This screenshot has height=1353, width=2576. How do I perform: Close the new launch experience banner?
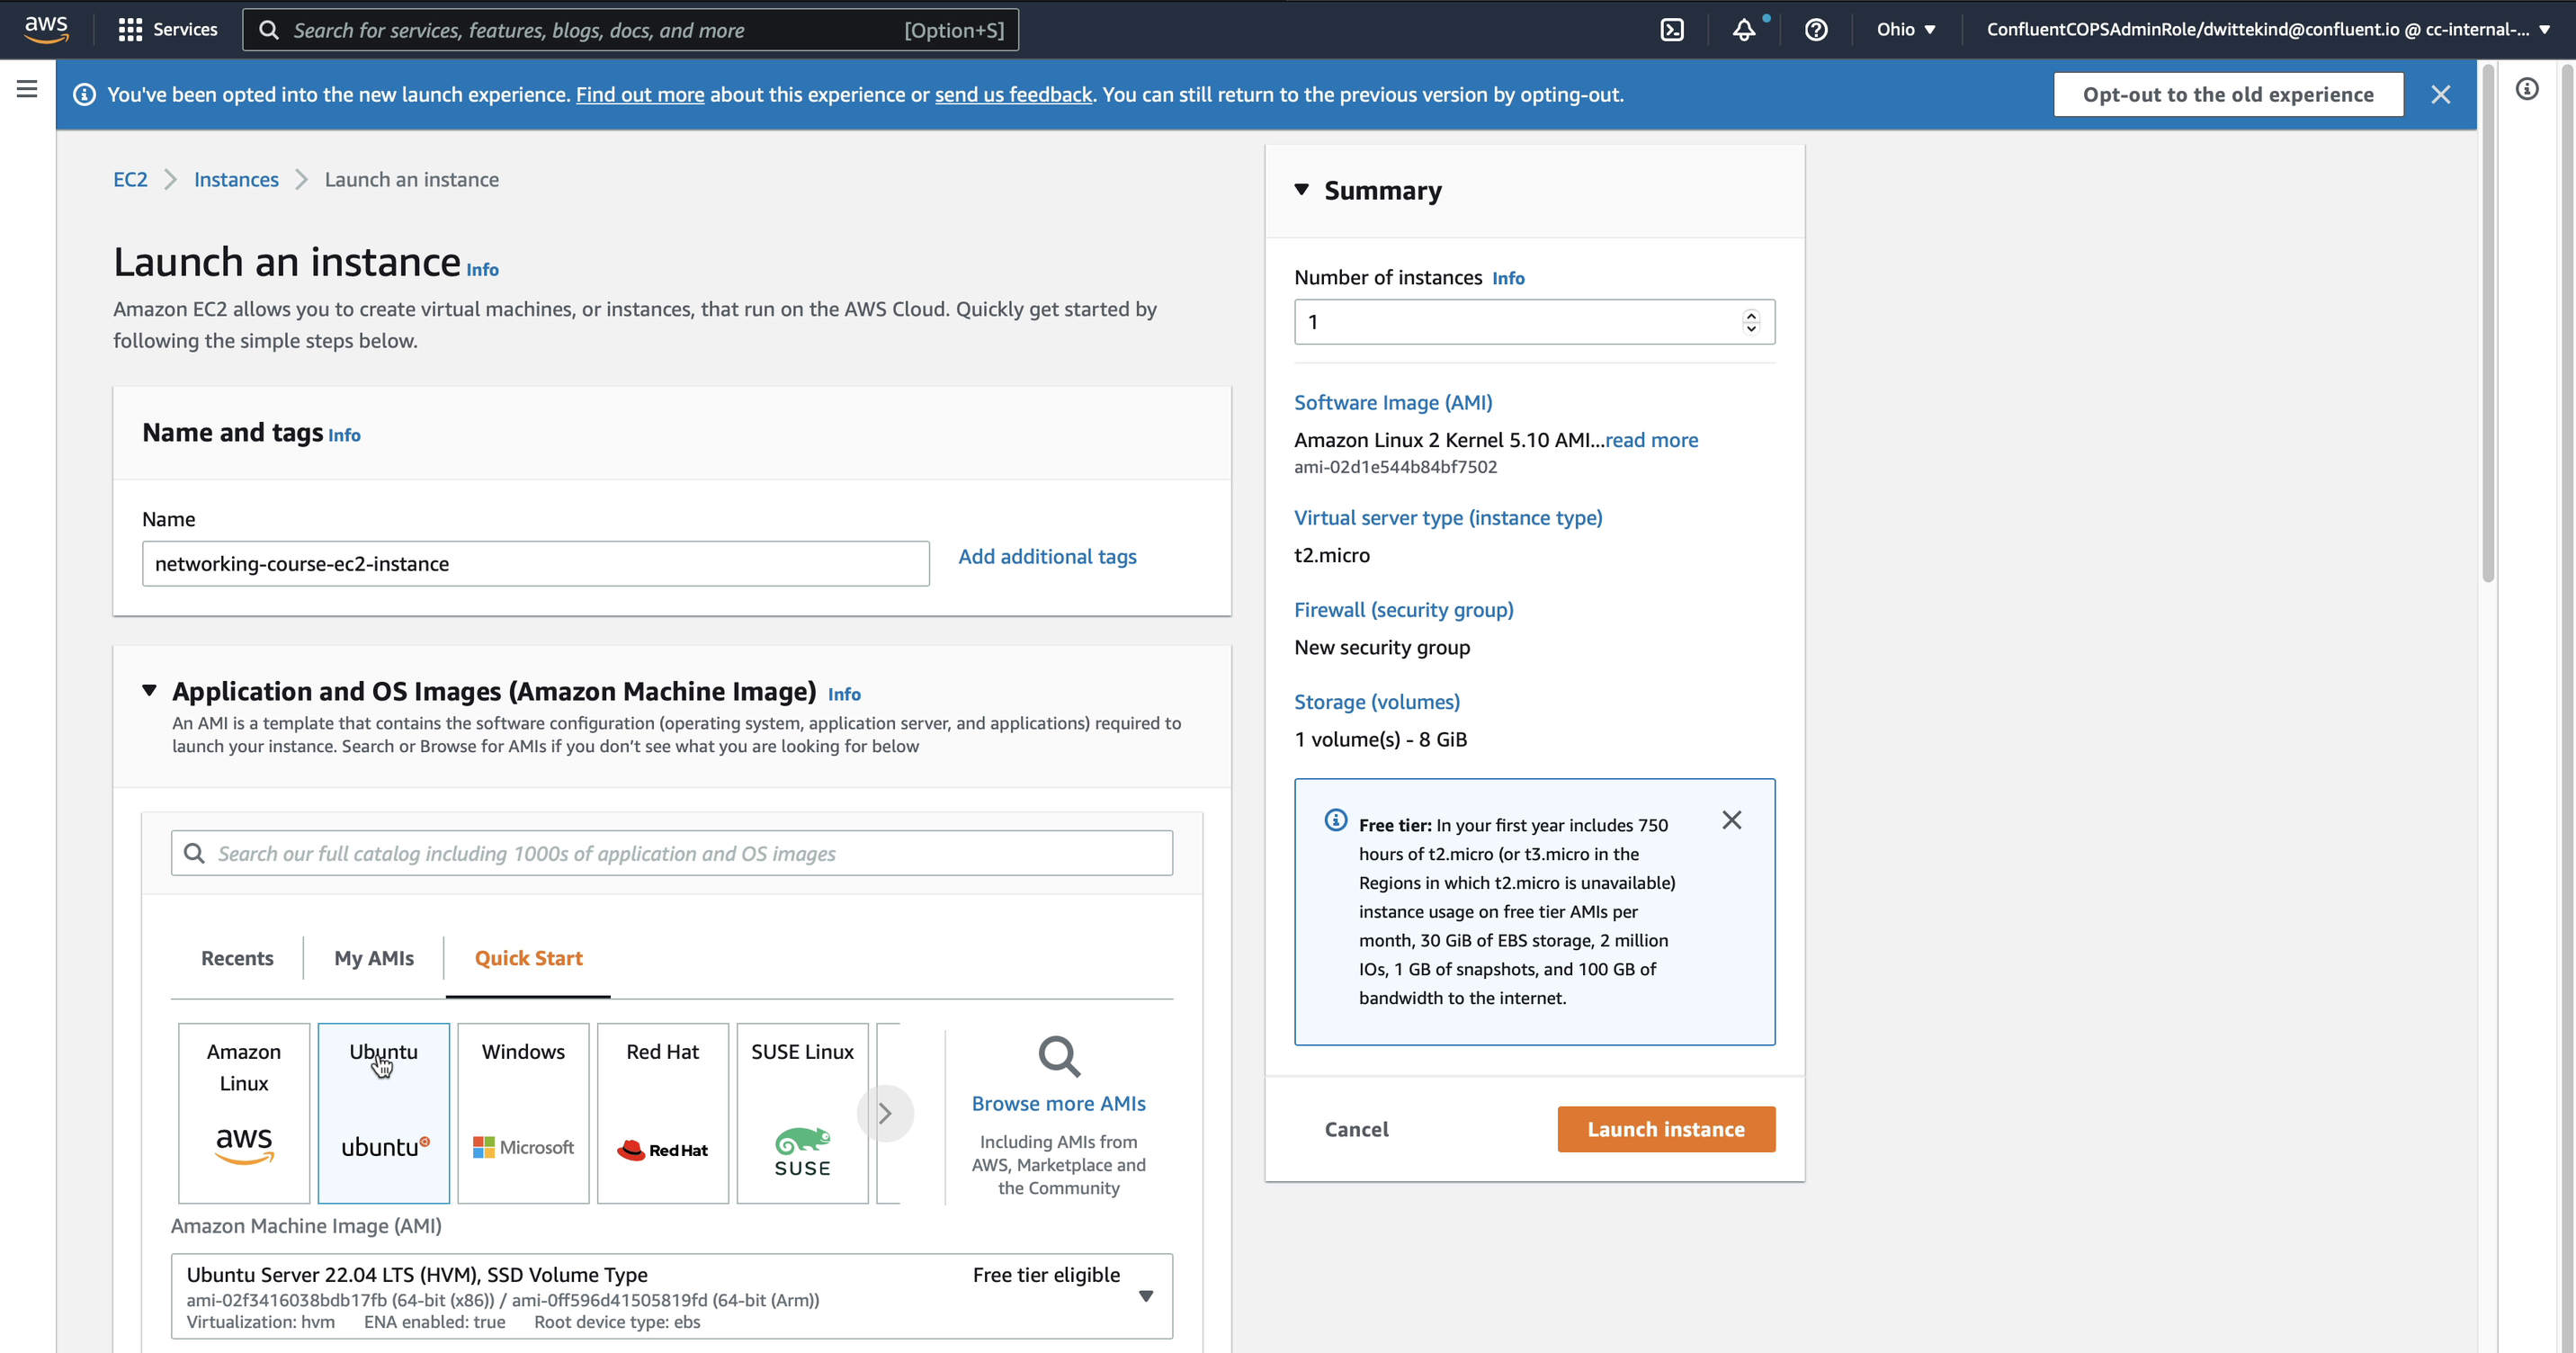(x=2439, y=94)
